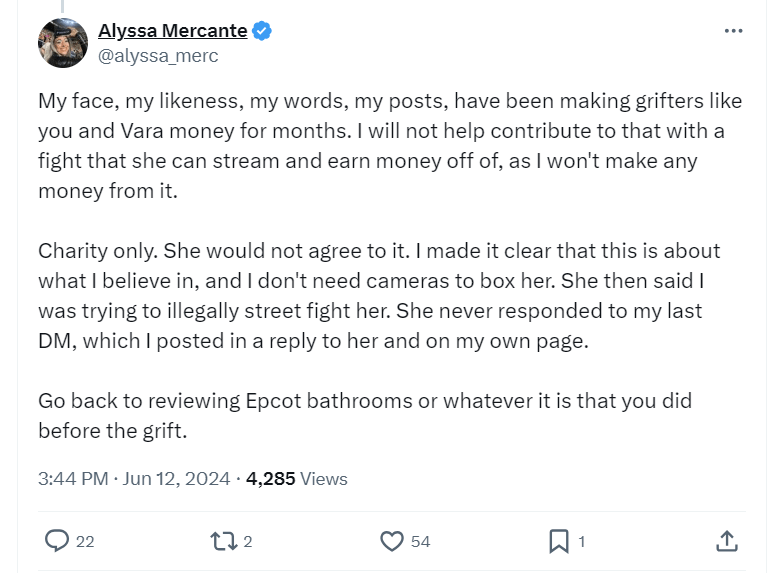Click the thread connector line above the avatar
This screenshot has width=771, height=573.
coord(62,6)
